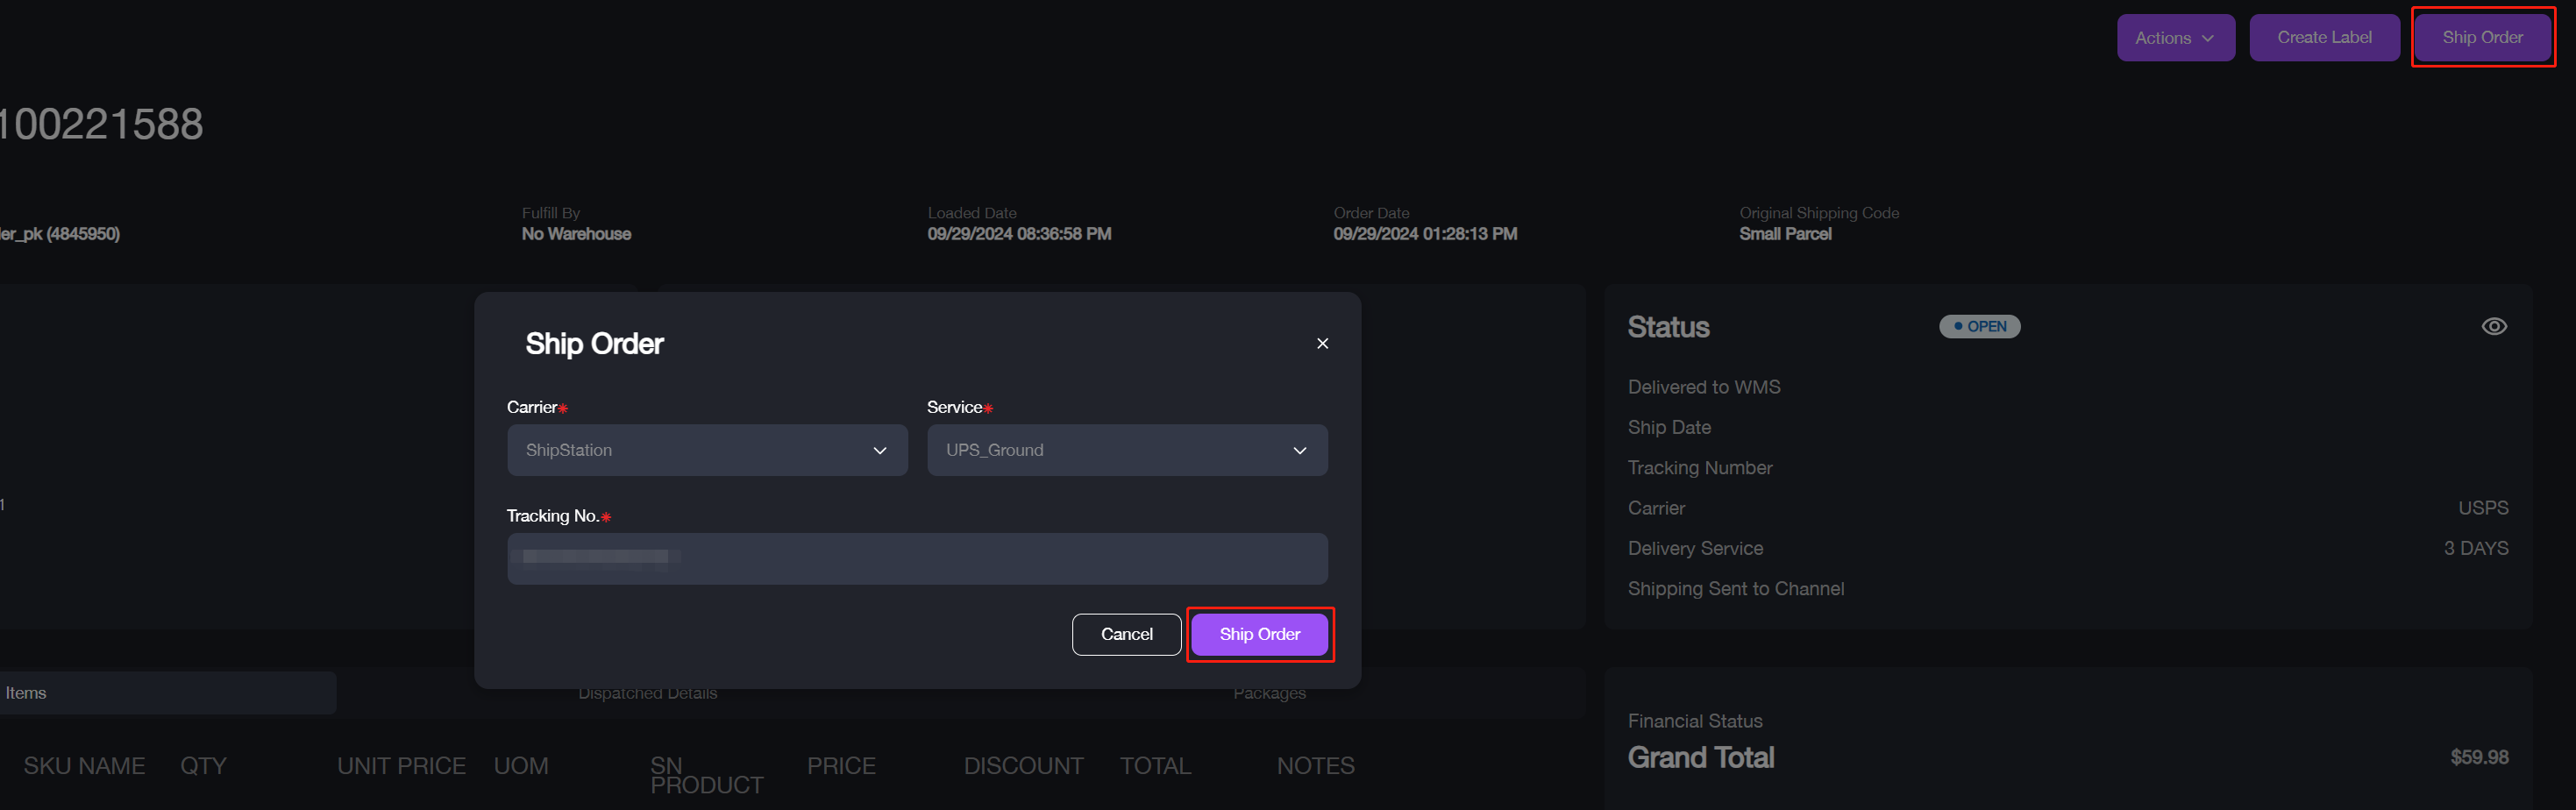Toggle status visibility with the eye icon

point(2494,325)
